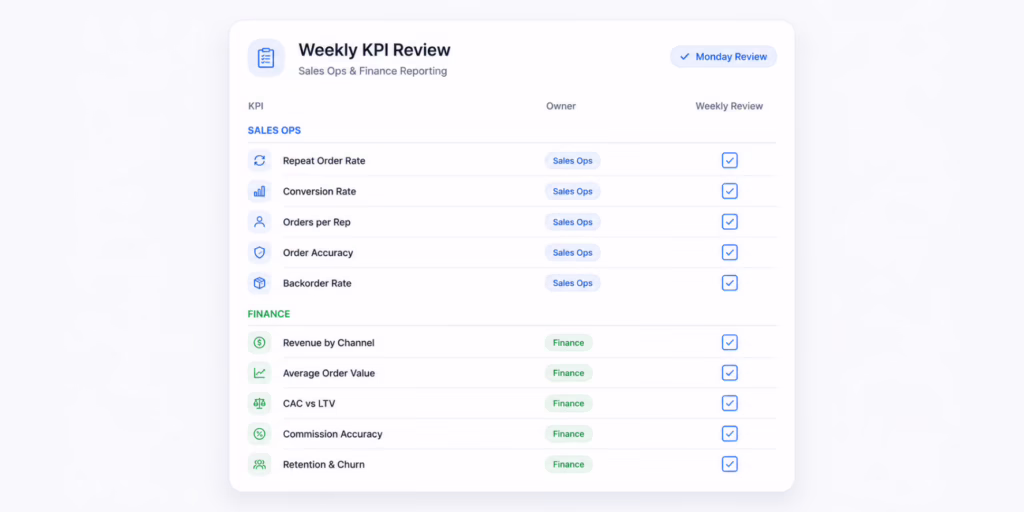
Task: Uncheck the Orders per Rep weekly review
Action: coord(729,222)
